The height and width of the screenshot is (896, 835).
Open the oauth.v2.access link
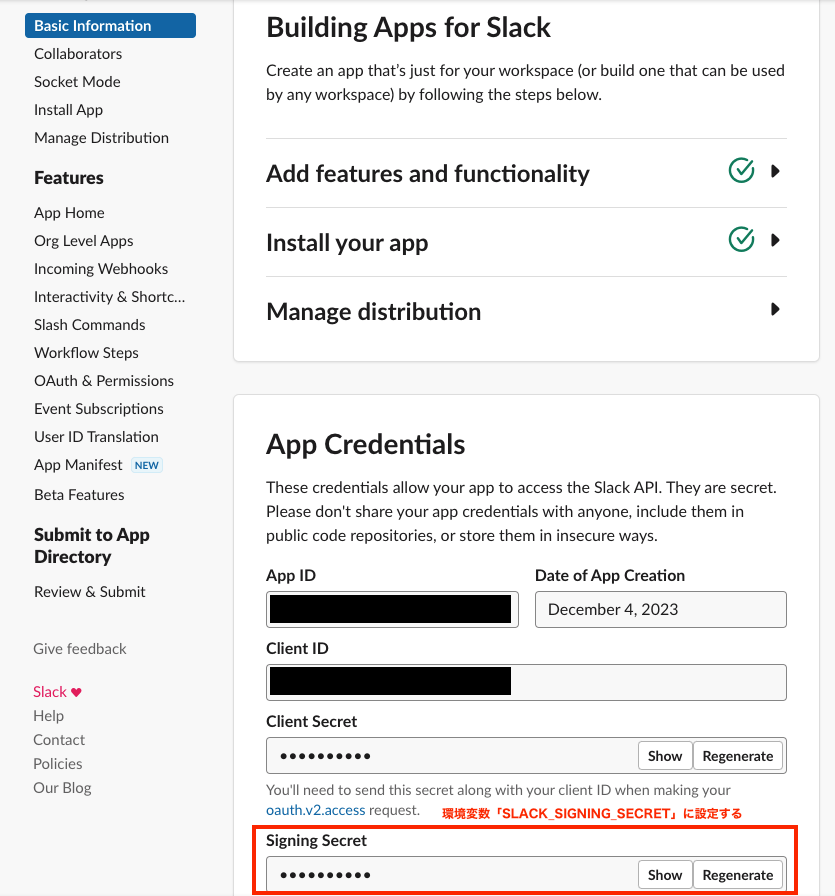click(x=315, y=810)
